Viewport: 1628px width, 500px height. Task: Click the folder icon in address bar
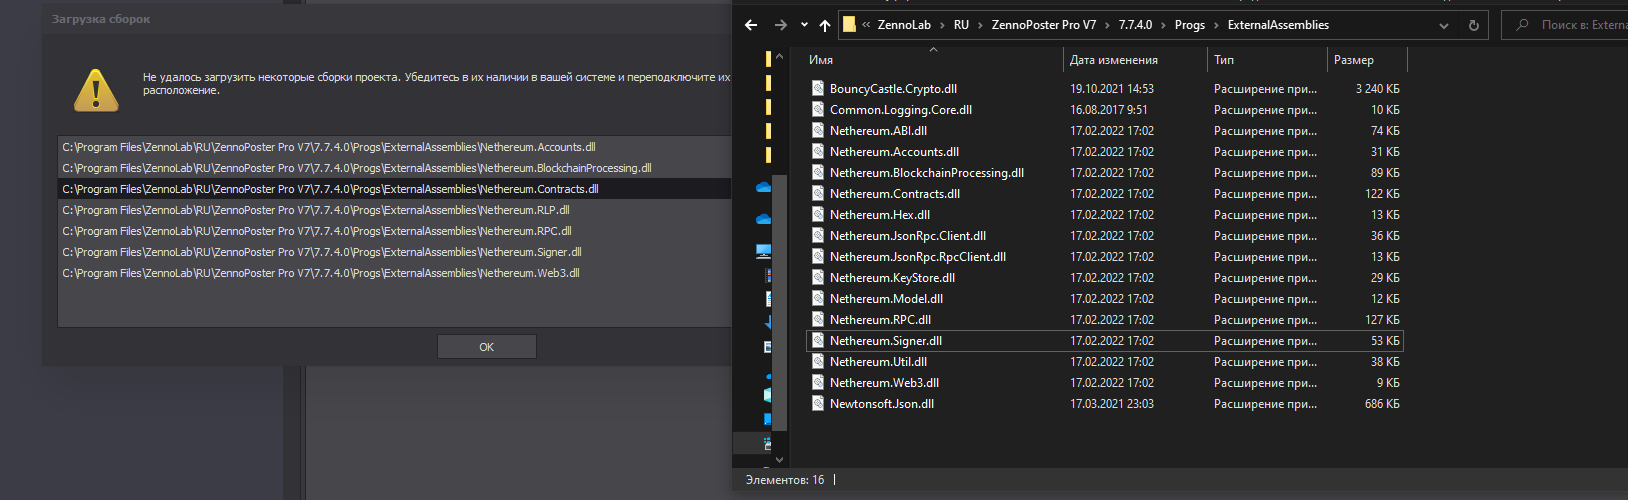(849, 25)
